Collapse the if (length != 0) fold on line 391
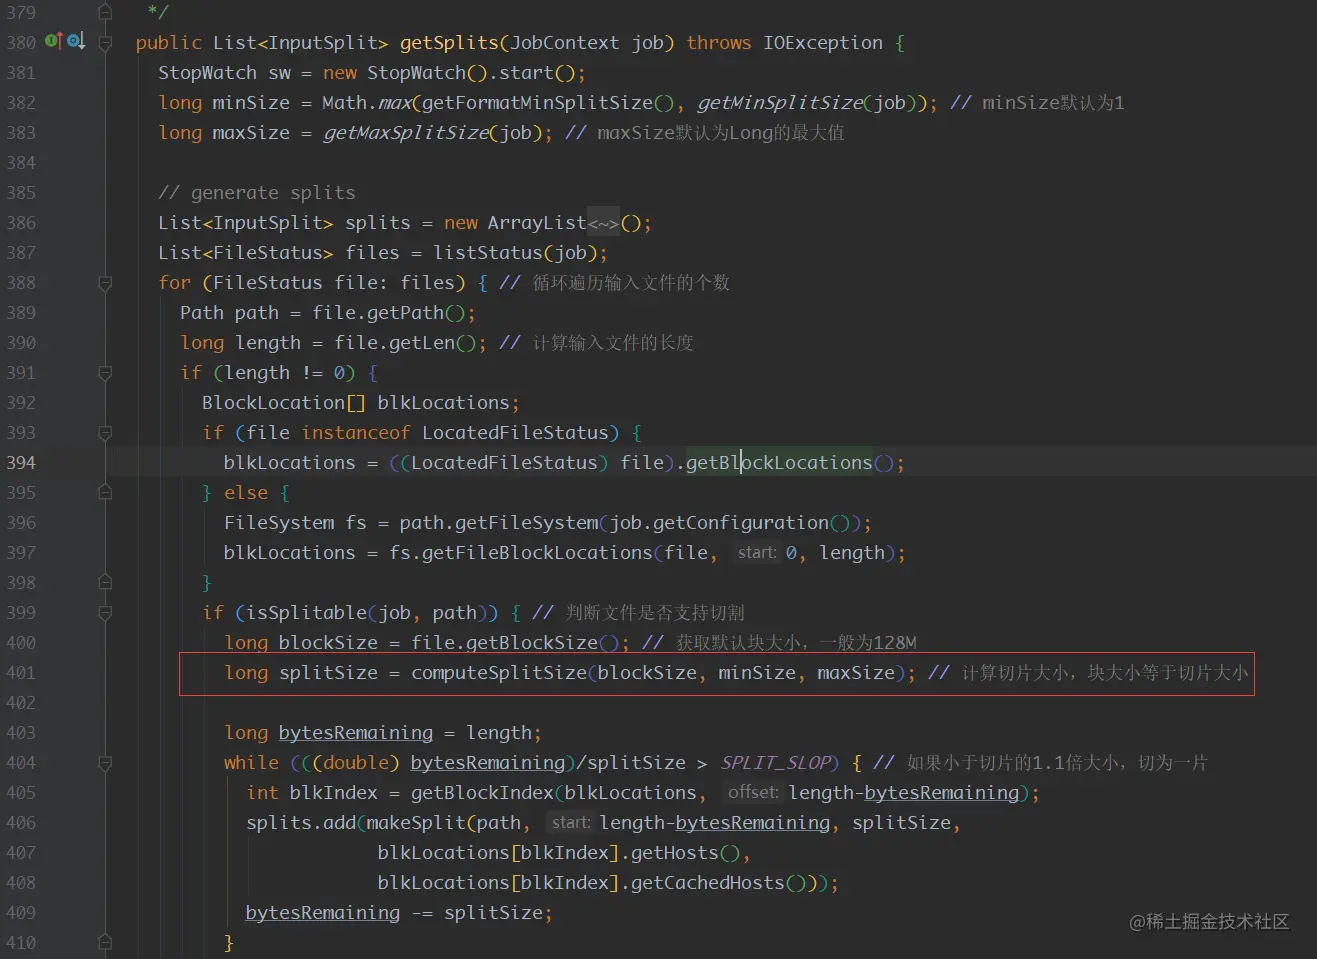The image size is (1317, 959). click(x=105, y=373)
